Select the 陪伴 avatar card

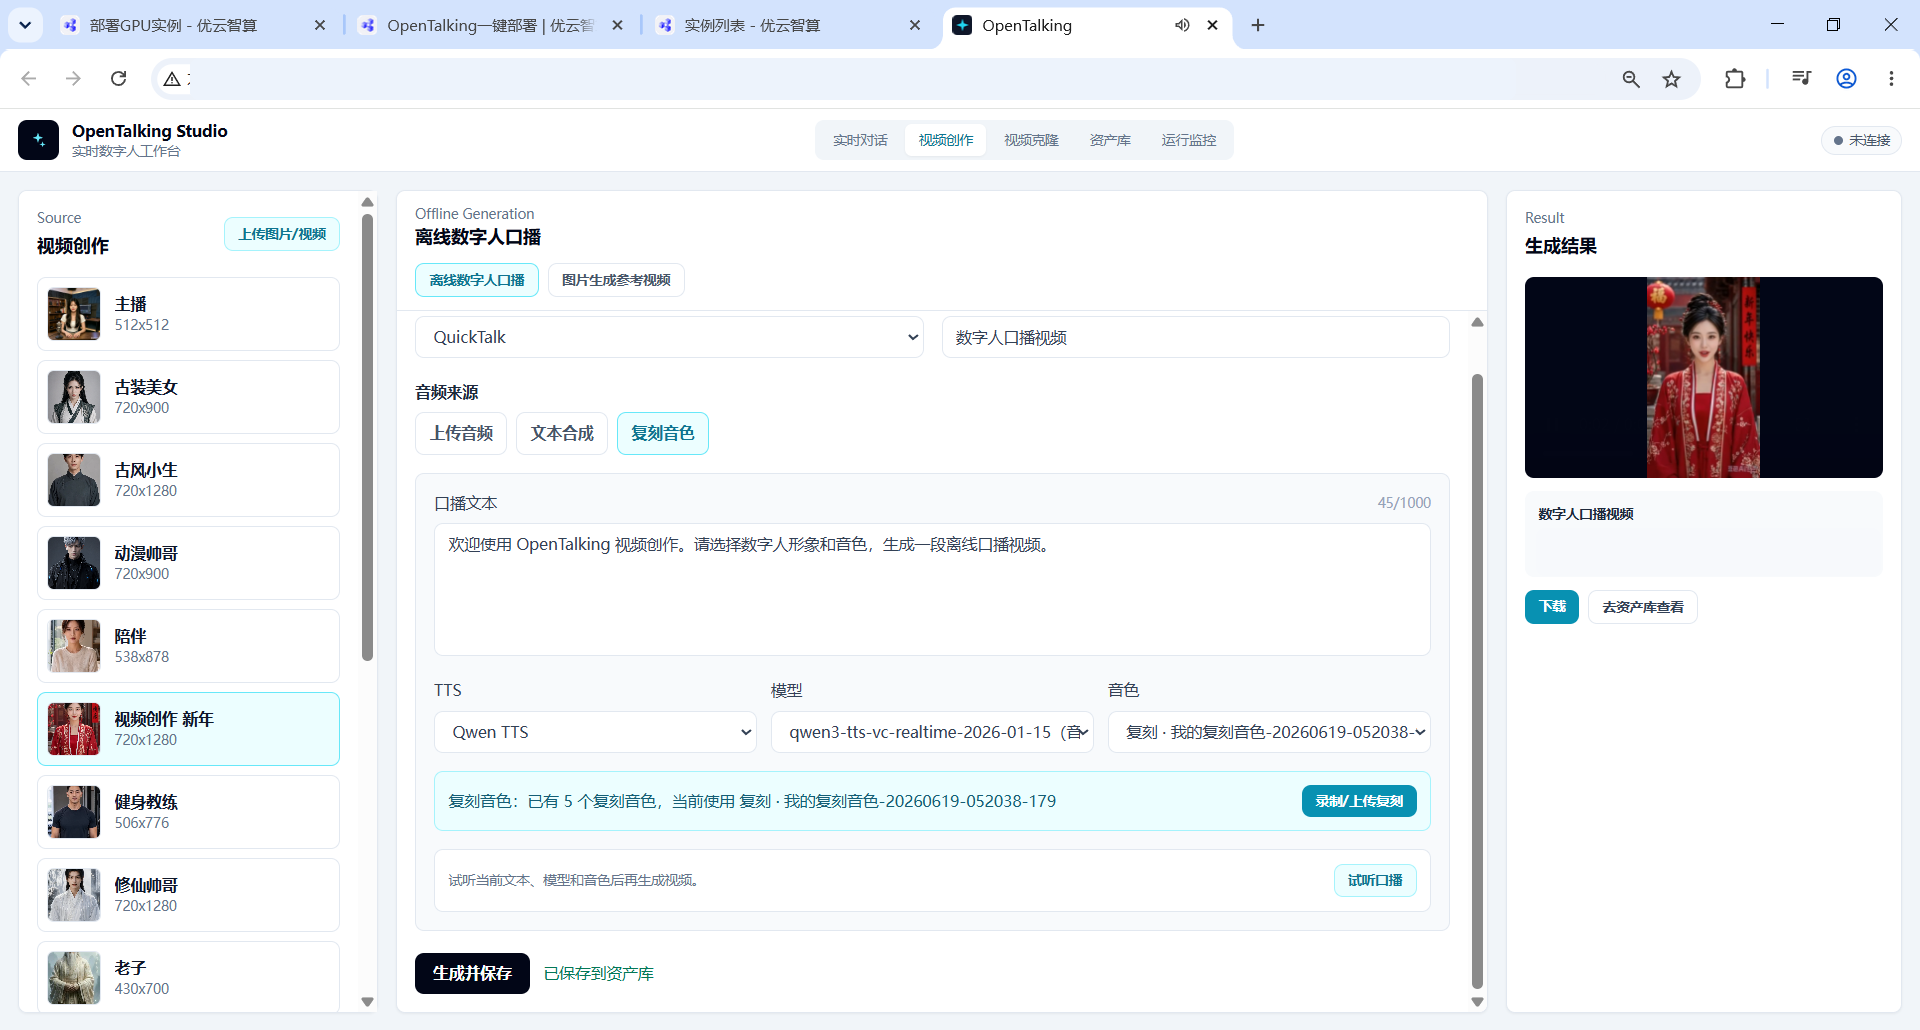(x=188, y=646)
